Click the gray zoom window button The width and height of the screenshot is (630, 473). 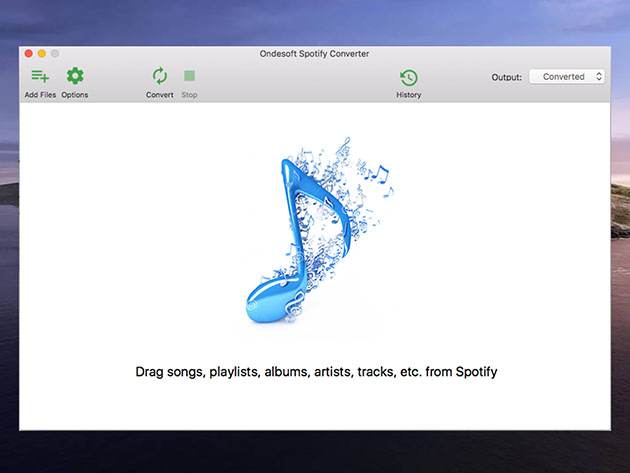55,53
